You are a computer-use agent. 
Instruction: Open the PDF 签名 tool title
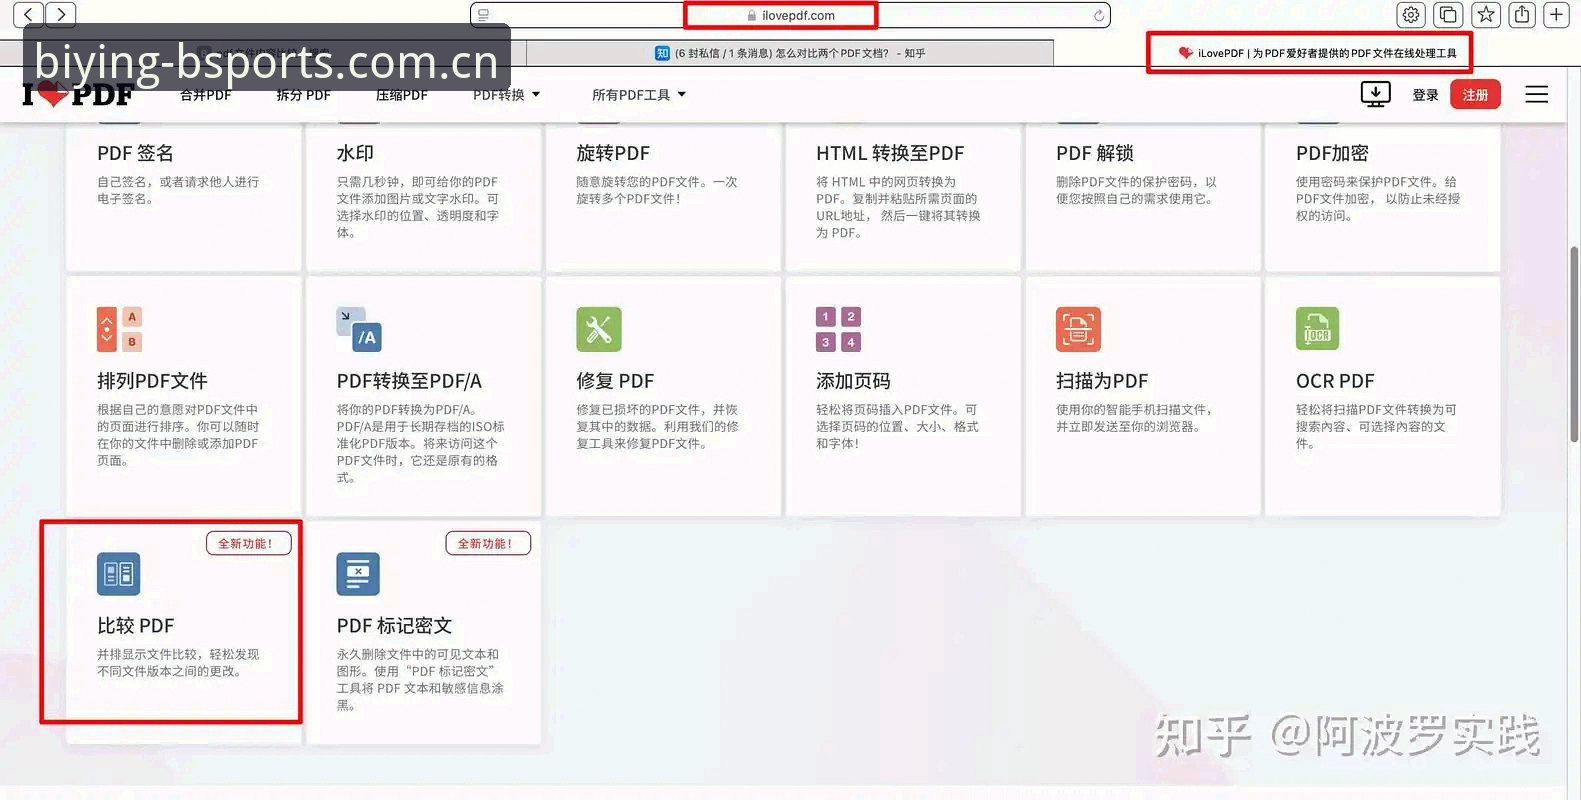click(136, 153)
